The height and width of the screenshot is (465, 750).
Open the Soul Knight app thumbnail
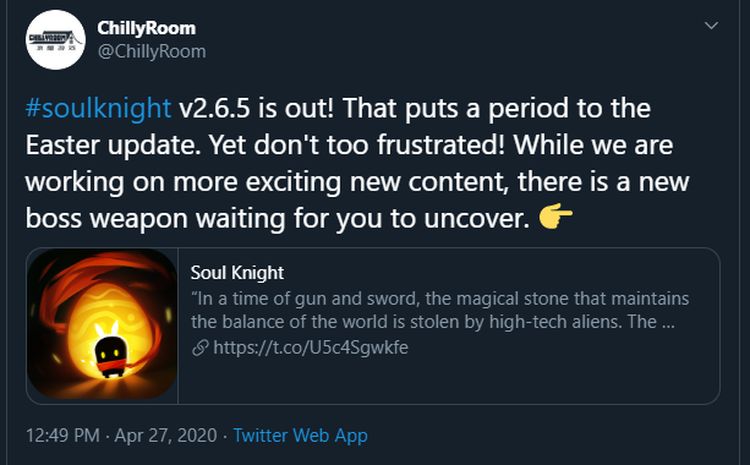(x=104, y=325)
